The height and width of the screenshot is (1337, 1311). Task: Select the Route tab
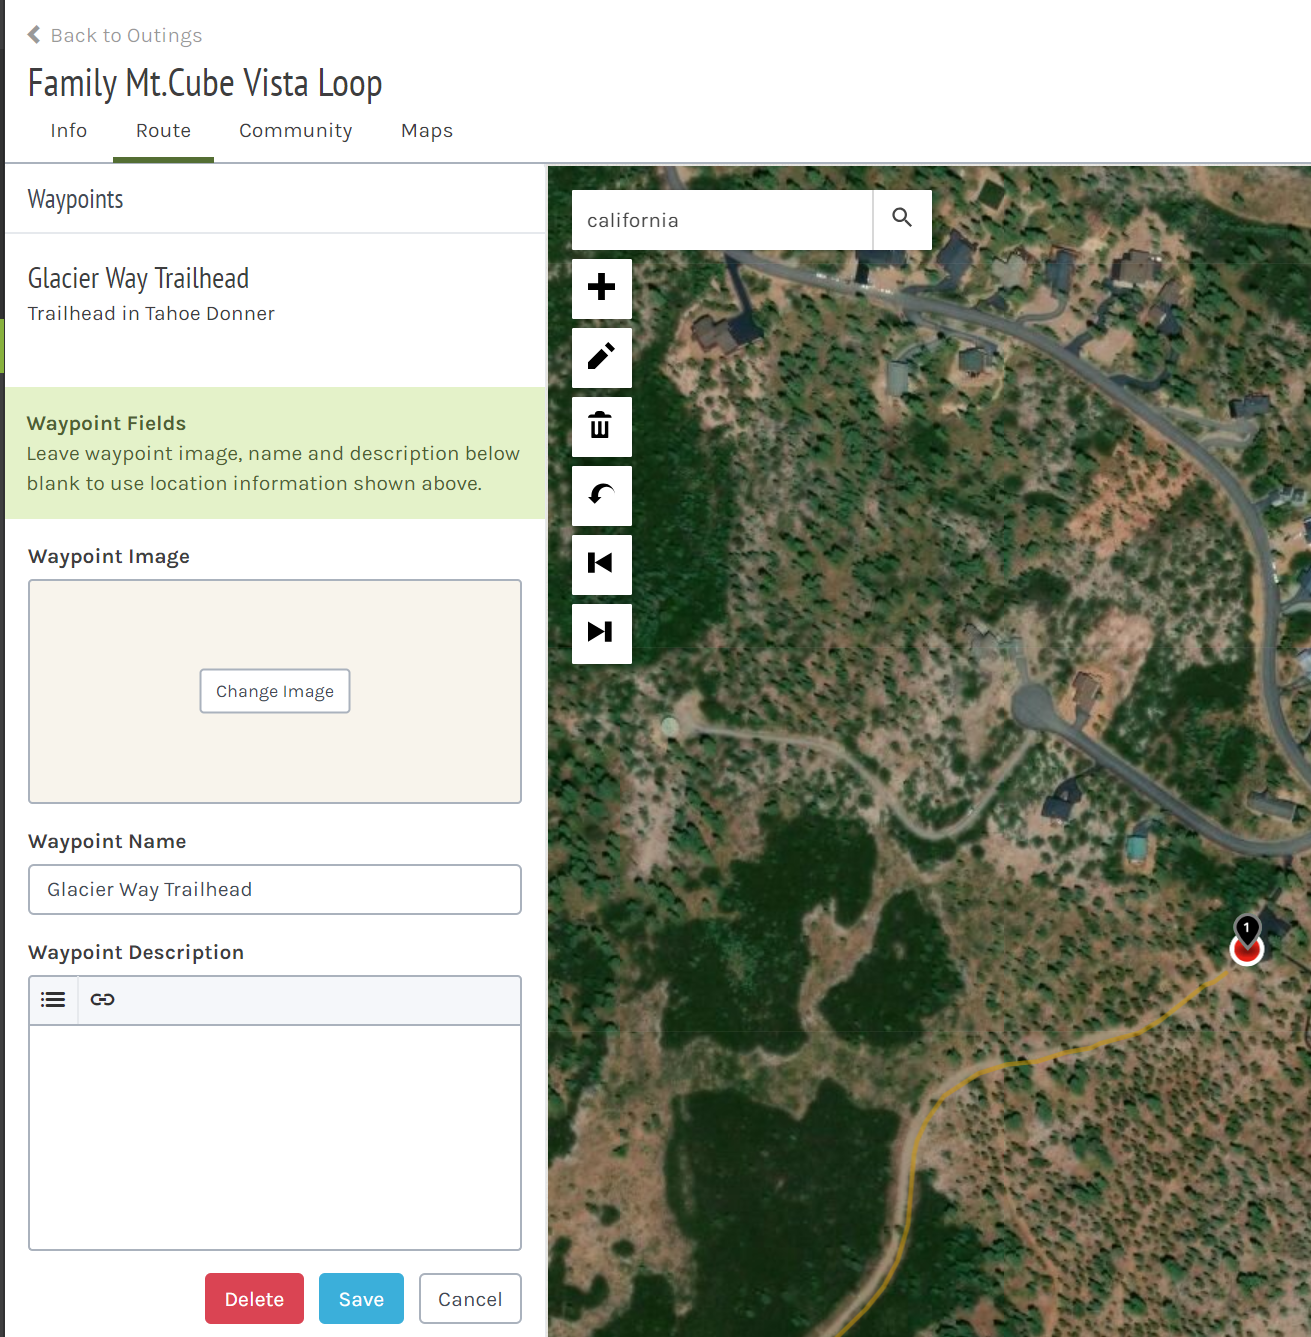tap(163, 131)
